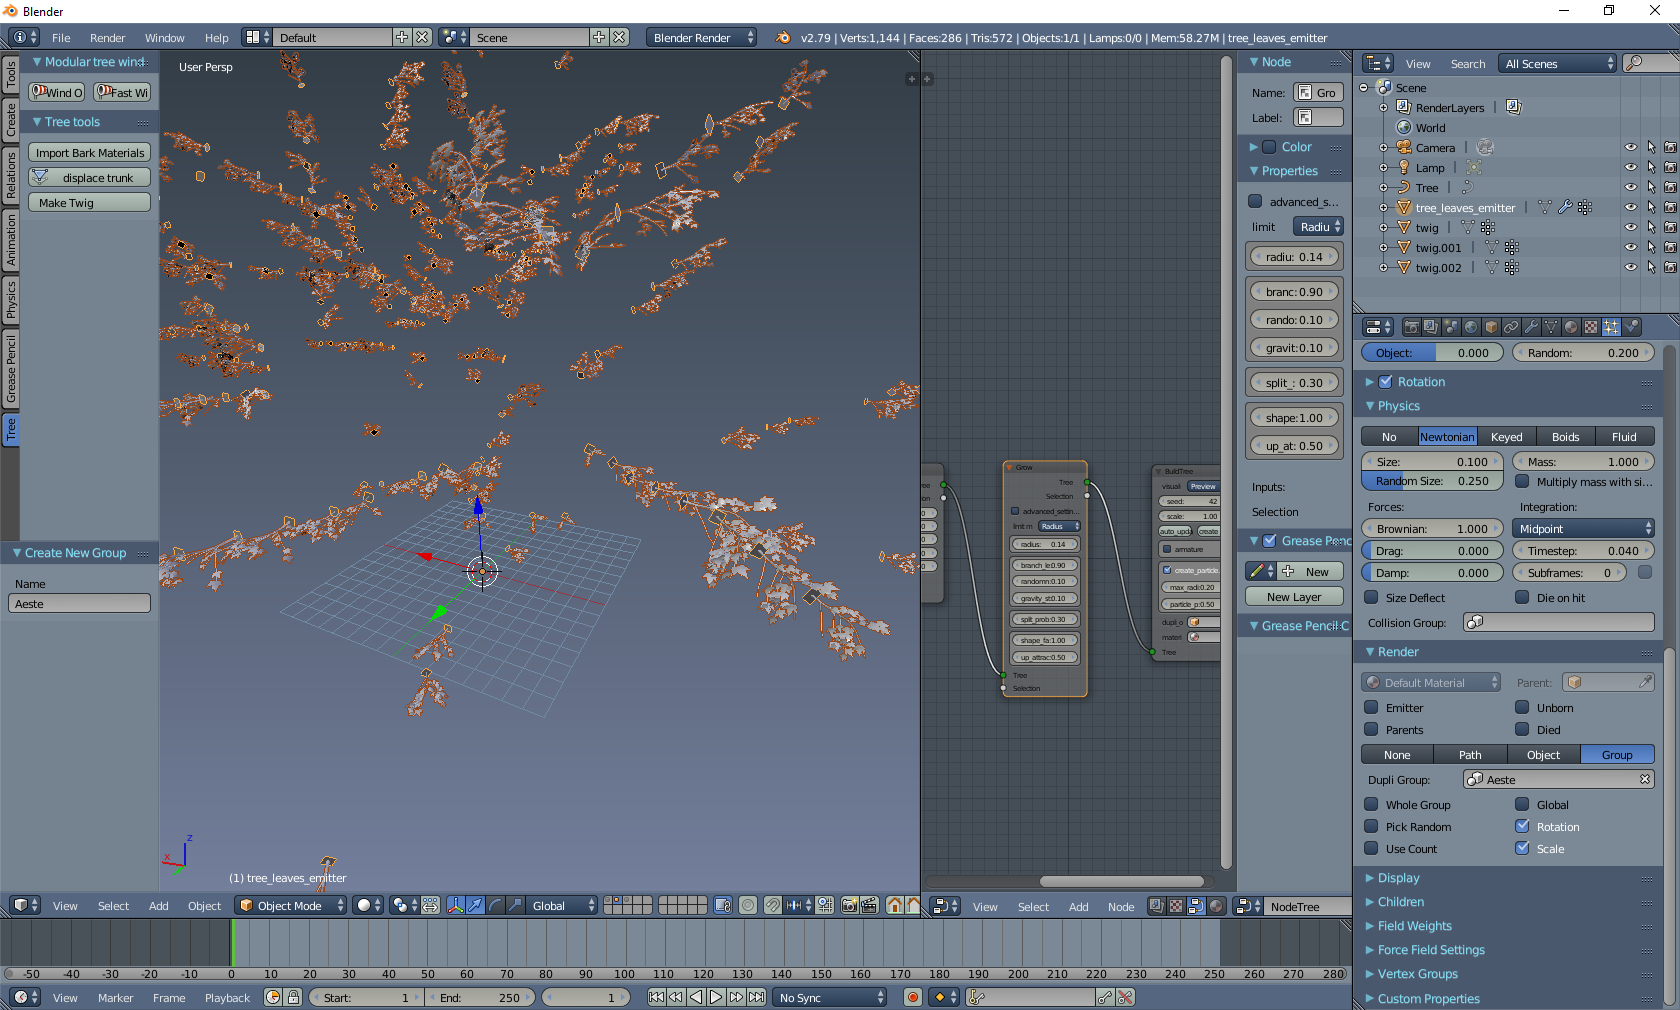Viewport: 1680px width, 1010px height.
Task: Open the Object properties tab (cube icon)
Action: (x=1491, y=327)
